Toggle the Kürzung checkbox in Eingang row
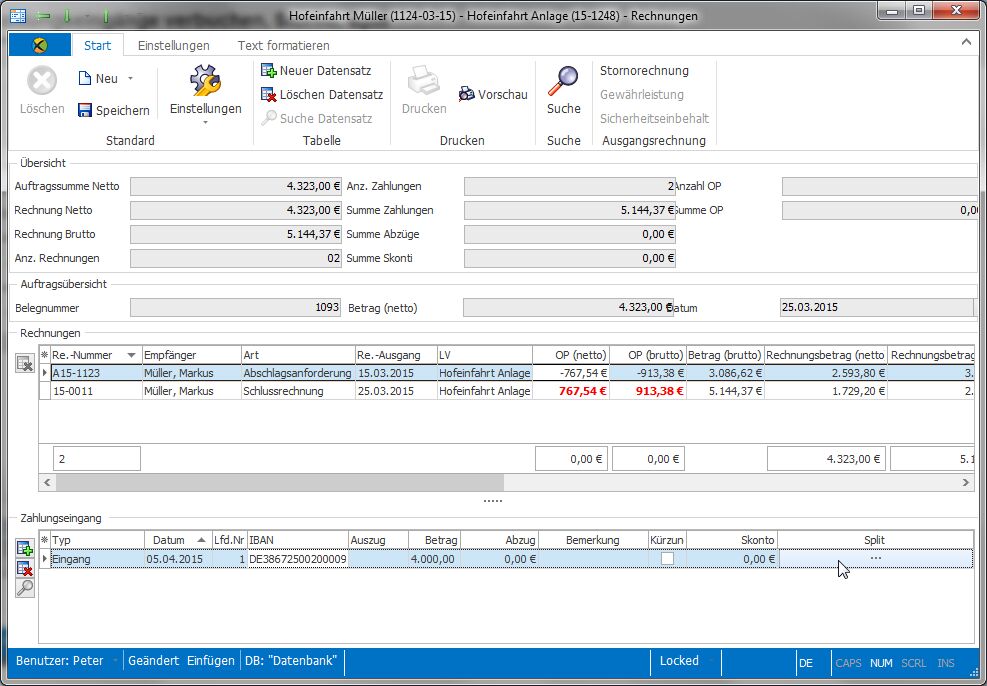987x686 pixels. [667, 559]
